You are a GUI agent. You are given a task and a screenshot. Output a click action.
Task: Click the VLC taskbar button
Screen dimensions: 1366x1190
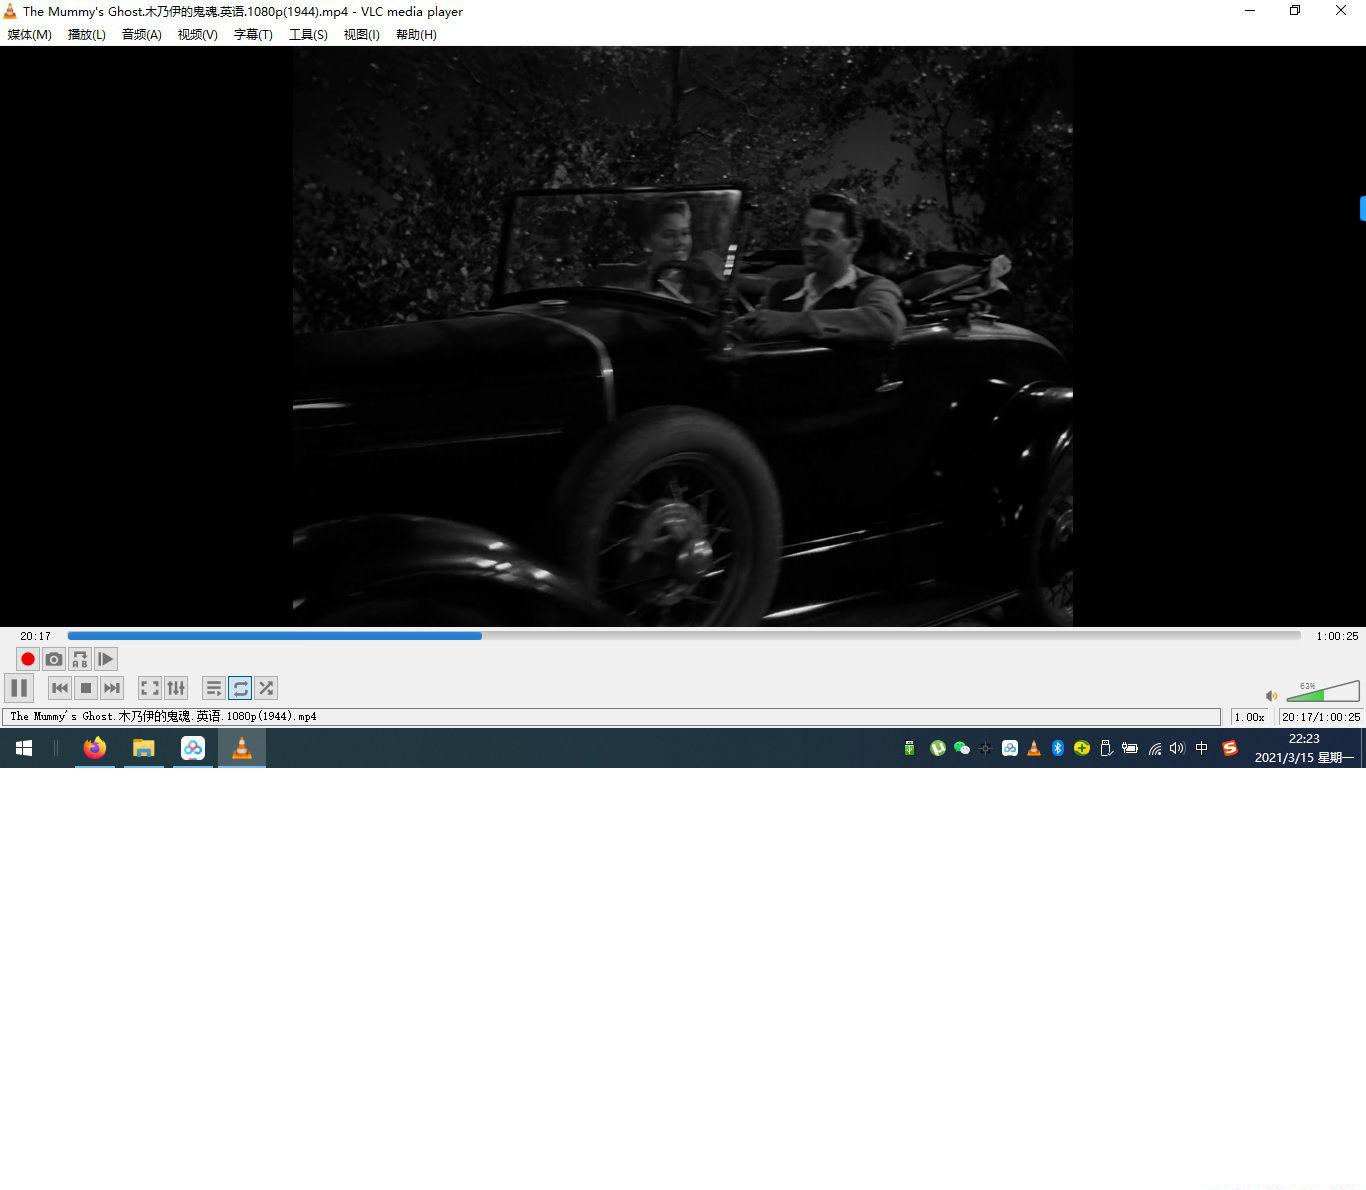[x=242, y=748]
